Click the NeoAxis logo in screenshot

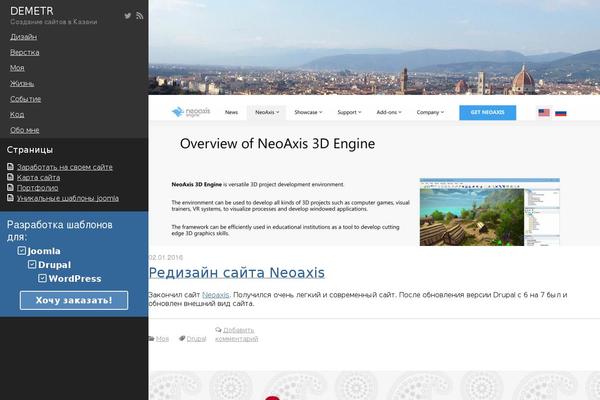click(191, 112)
